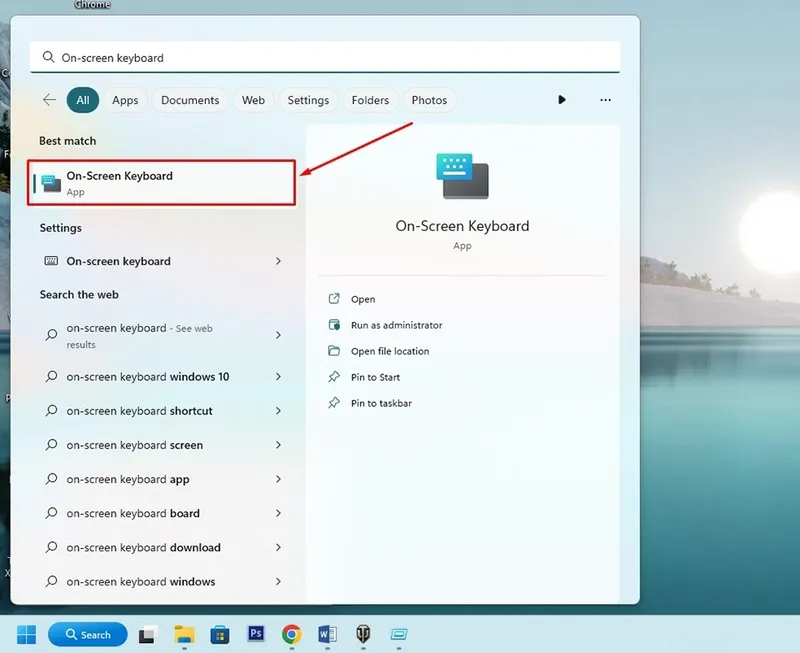Click the Run as administrator shield icon
The width and height of the screenshot is (800, 653).
pos(334,325)
